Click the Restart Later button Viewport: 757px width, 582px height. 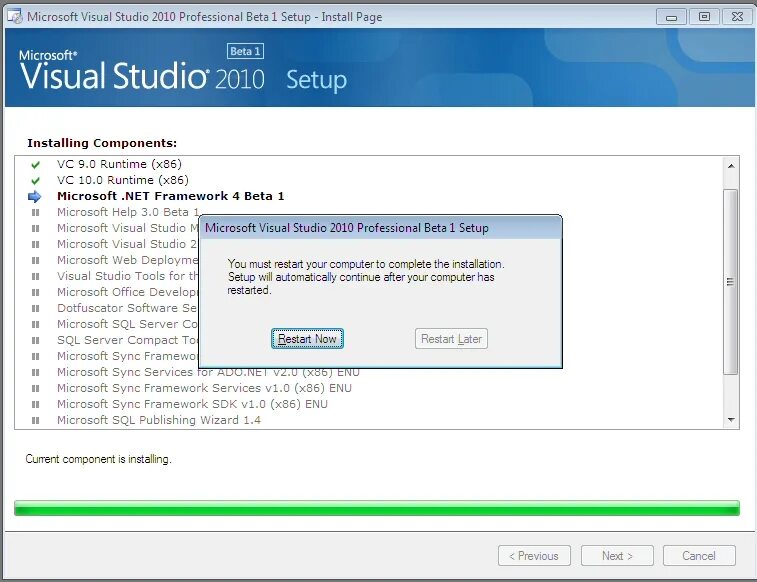coord(451,339)
